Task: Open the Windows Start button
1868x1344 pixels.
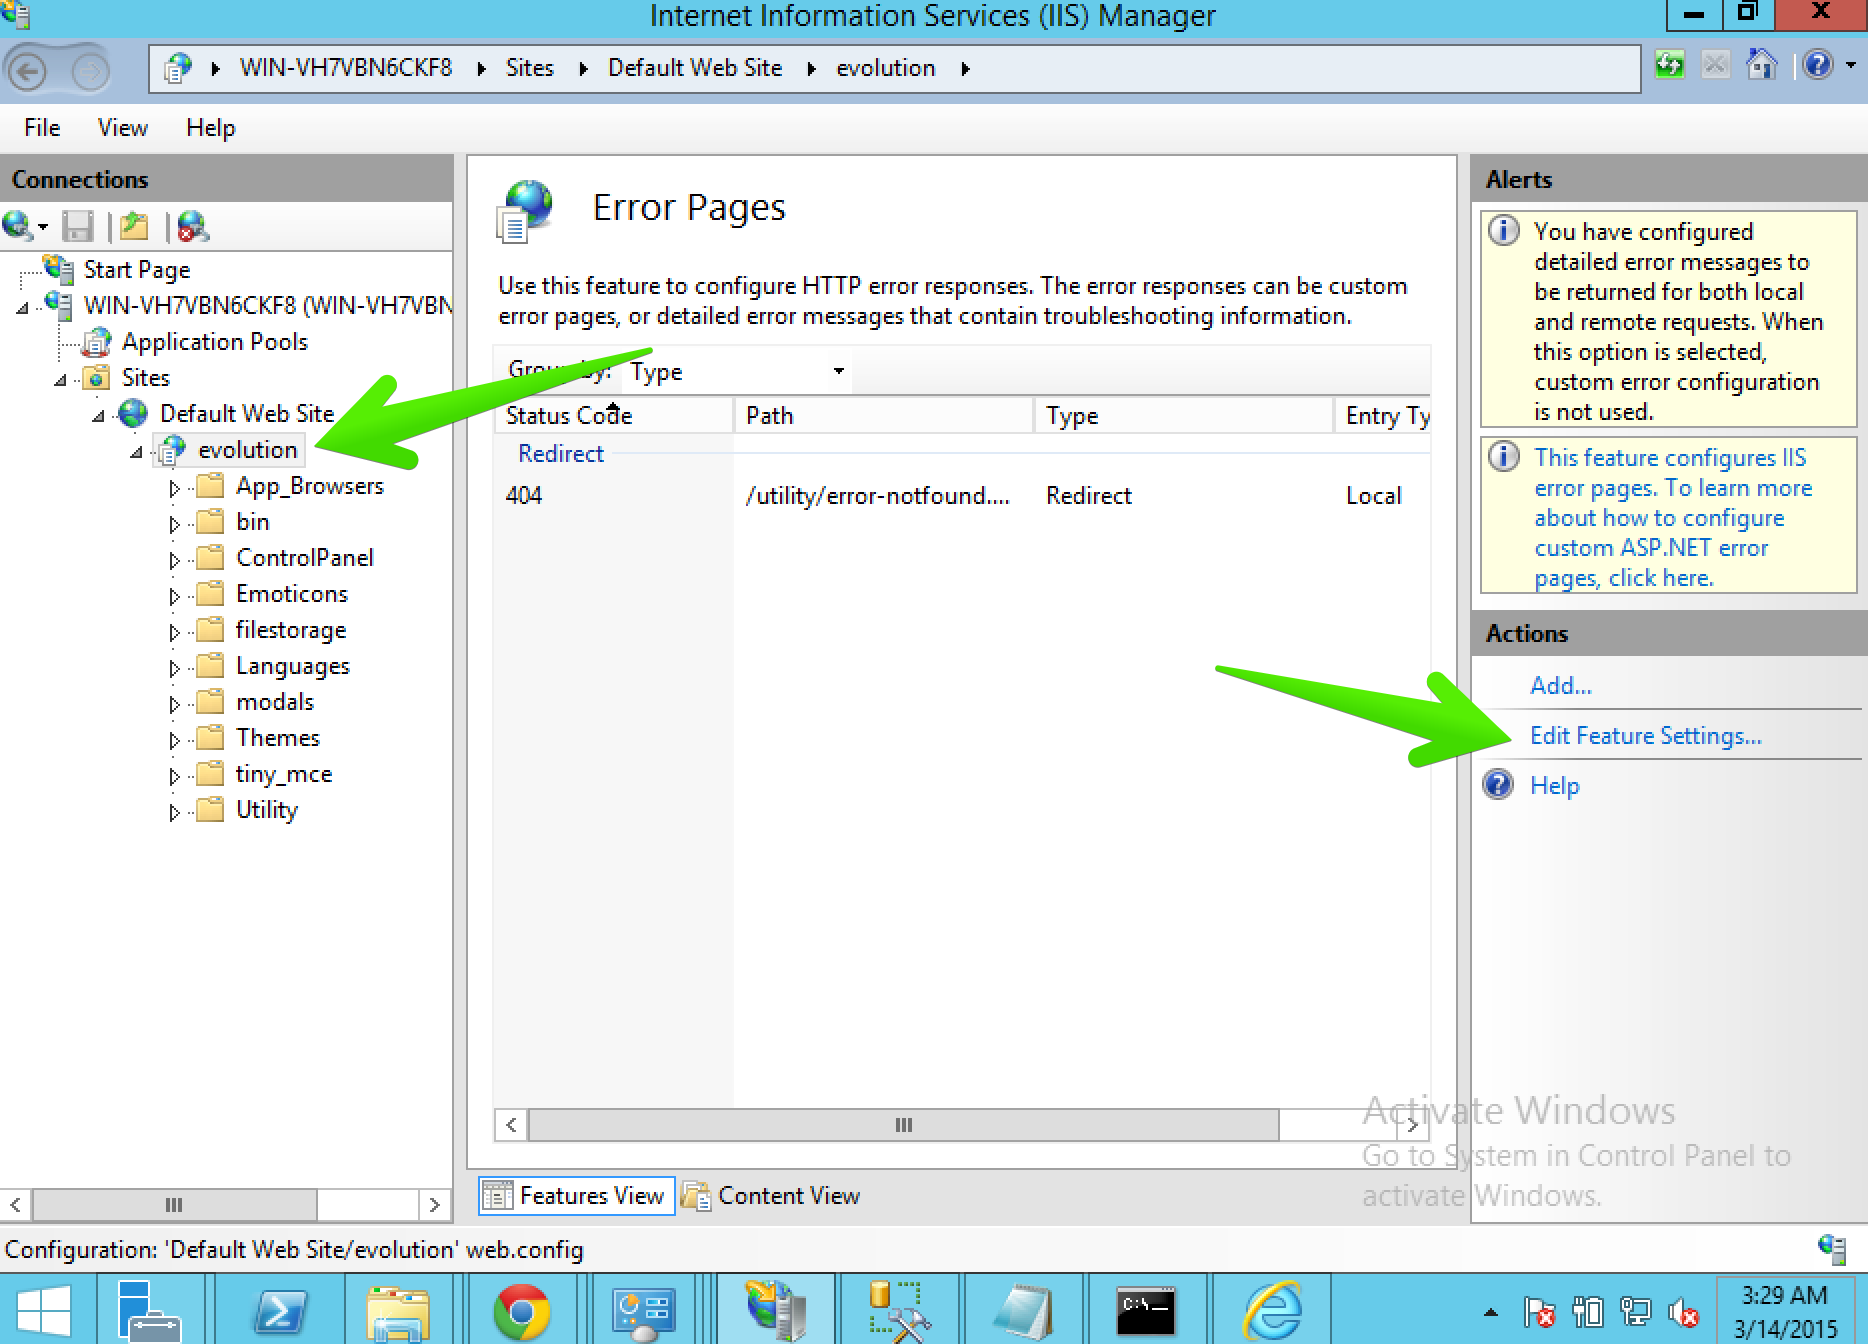Action: (x=44, y=1310)
